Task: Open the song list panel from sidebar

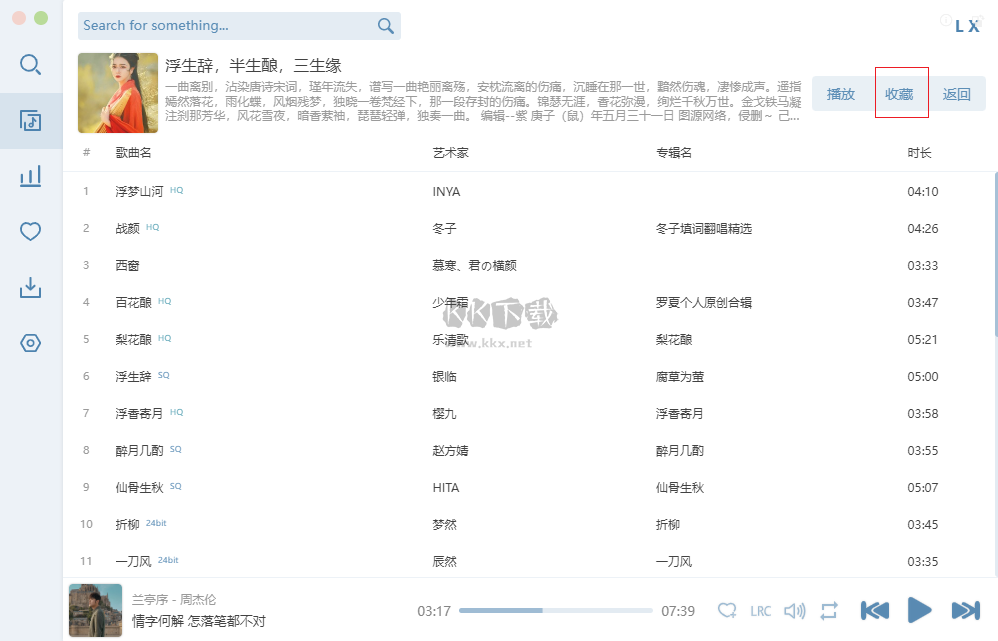Action: coord(30,119)
